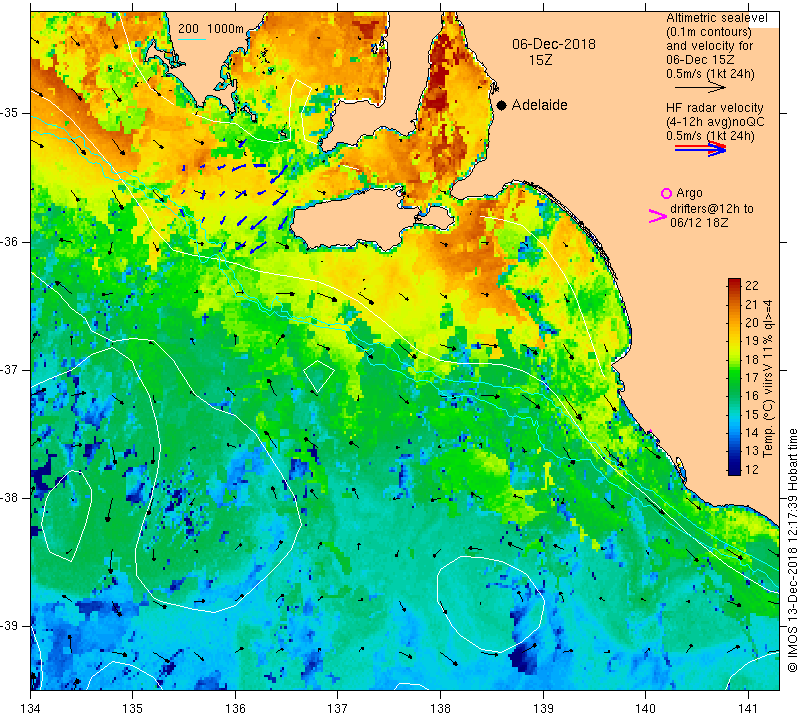Click colorbar value 14
Screen dimensions: 800x720
752,433
